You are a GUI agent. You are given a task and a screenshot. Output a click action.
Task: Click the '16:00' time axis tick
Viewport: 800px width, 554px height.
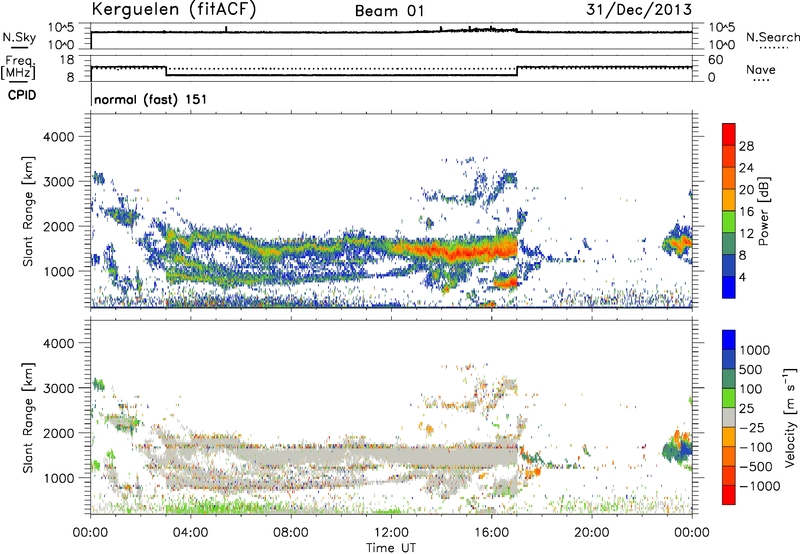coord(491,533)
